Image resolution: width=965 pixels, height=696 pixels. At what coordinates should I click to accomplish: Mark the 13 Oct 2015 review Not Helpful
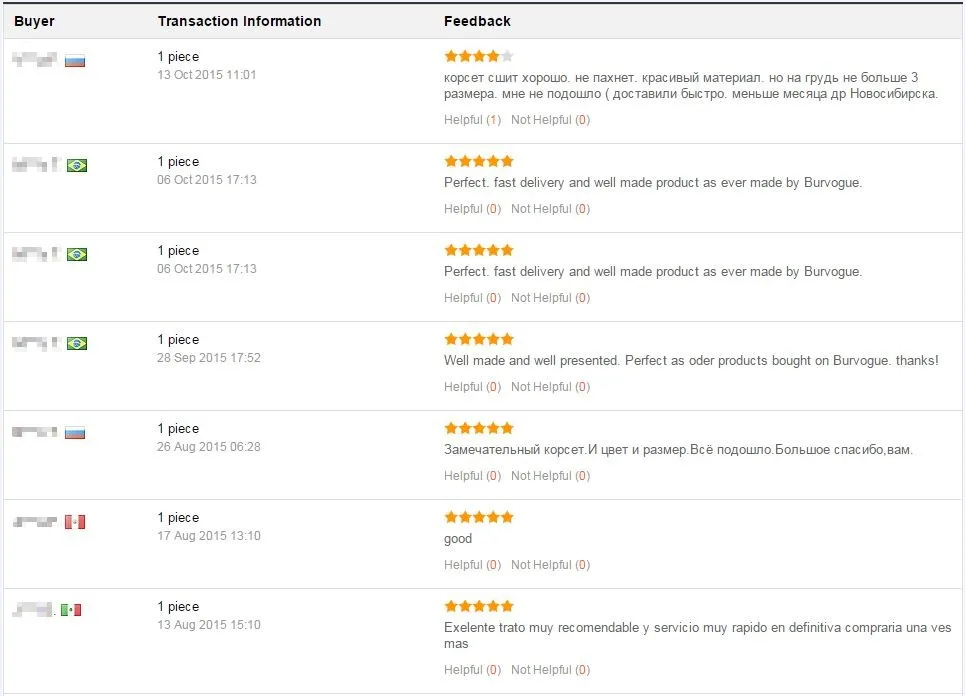[550, 120]
